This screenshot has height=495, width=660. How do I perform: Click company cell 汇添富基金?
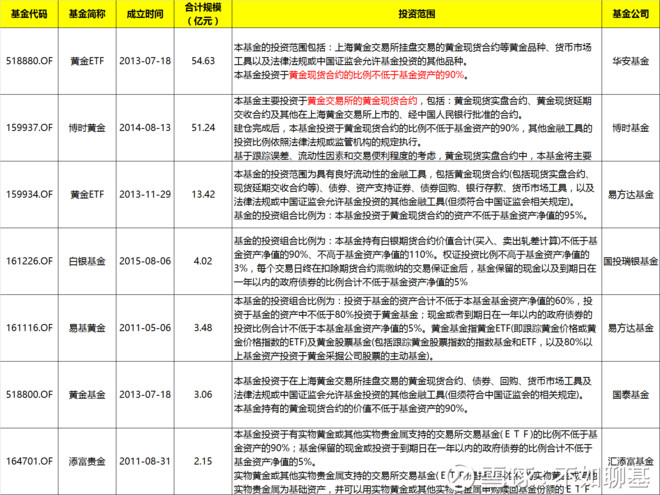[x=631, y=461]
